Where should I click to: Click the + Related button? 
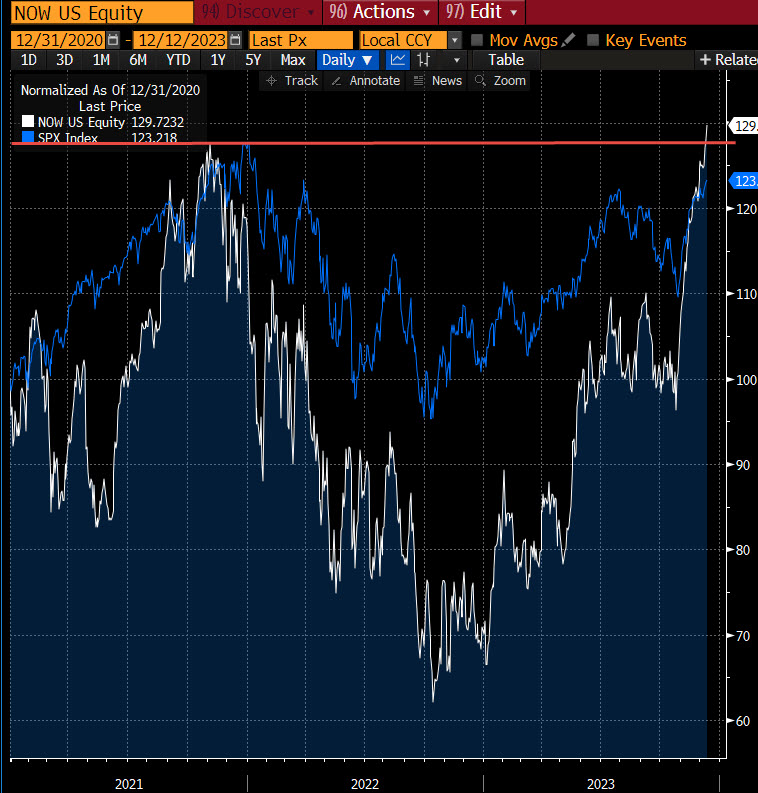click(728, 60)
